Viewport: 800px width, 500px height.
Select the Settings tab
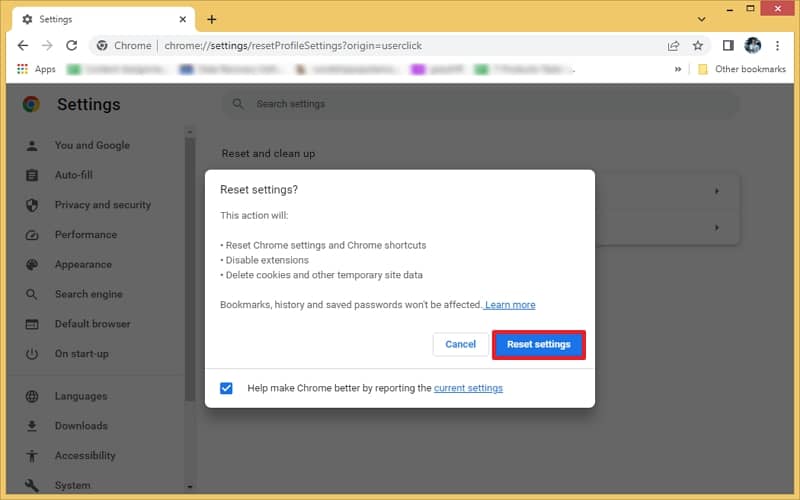coord(104,19)
